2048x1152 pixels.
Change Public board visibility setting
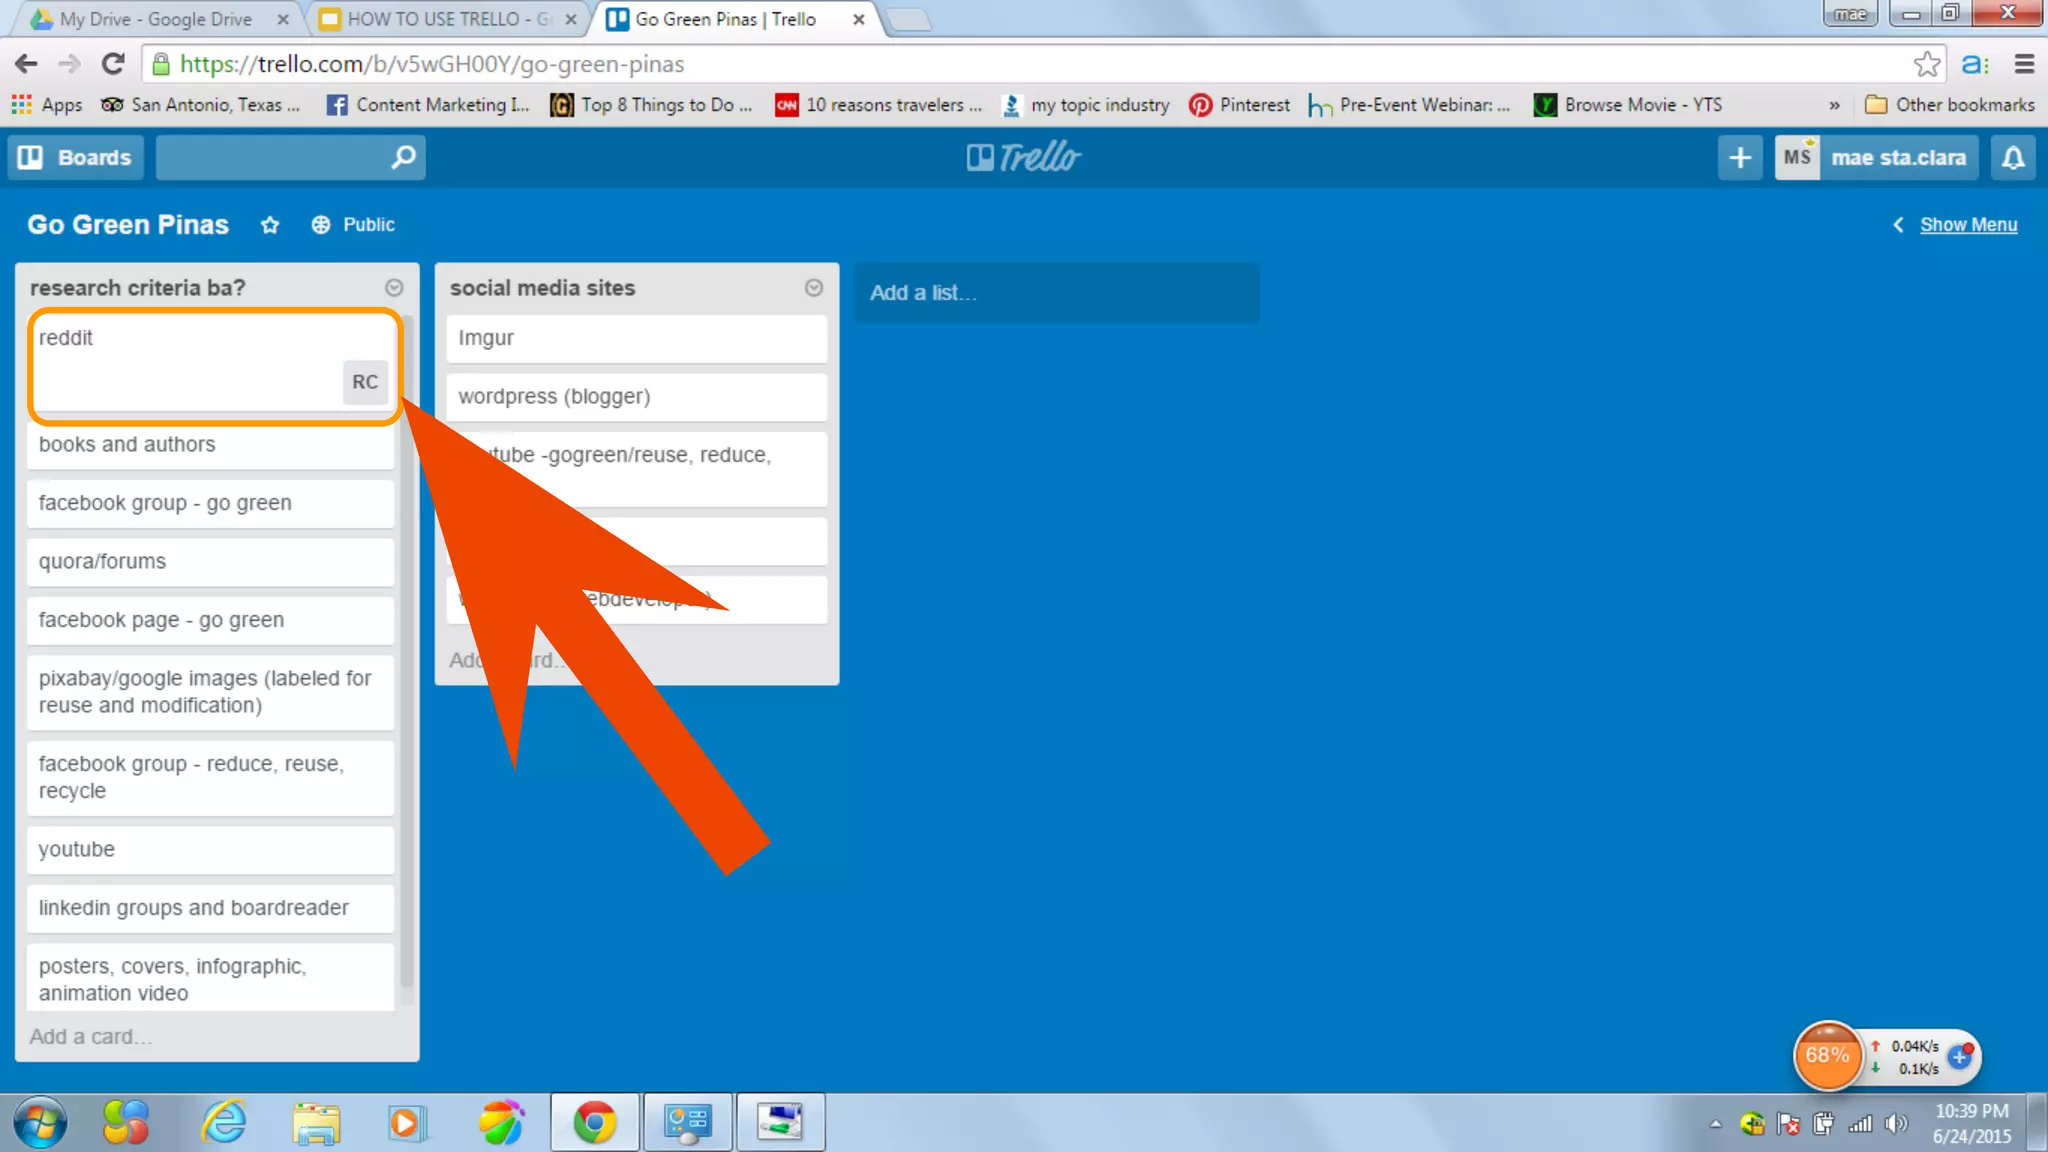pos(353,225)
